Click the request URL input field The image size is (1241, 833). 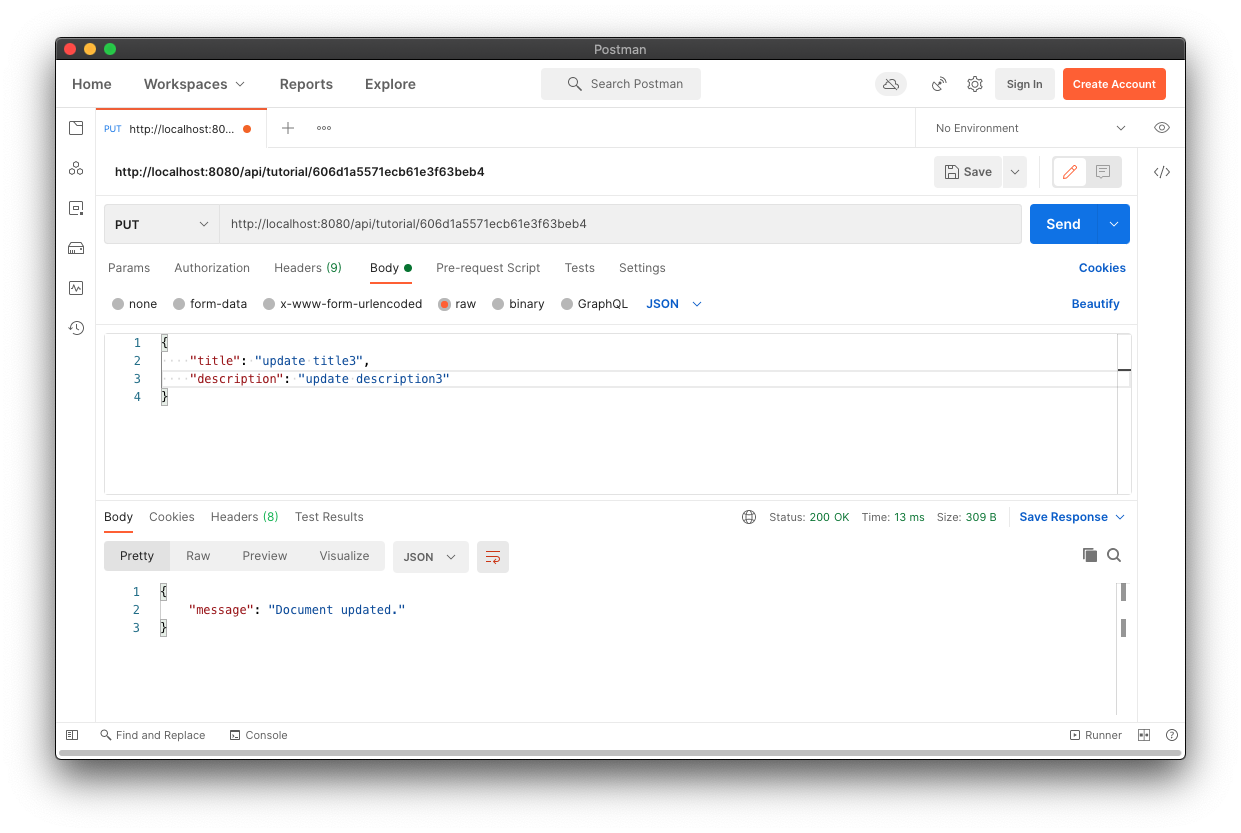tap(620, 224)
